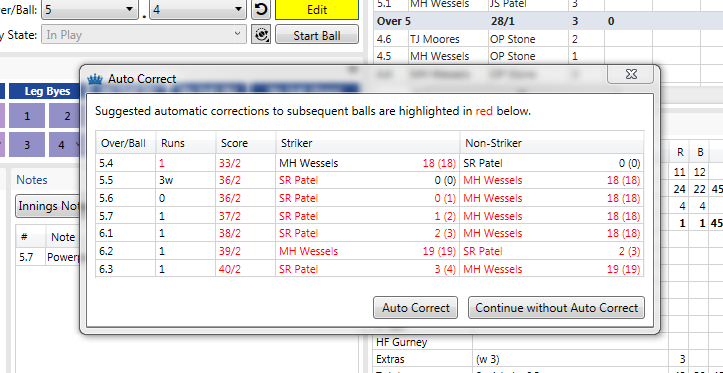Image resolution: width=723 pixels, height=373 pixels.
Task: Click the Auto Correct button
Action: pos(415,308)
